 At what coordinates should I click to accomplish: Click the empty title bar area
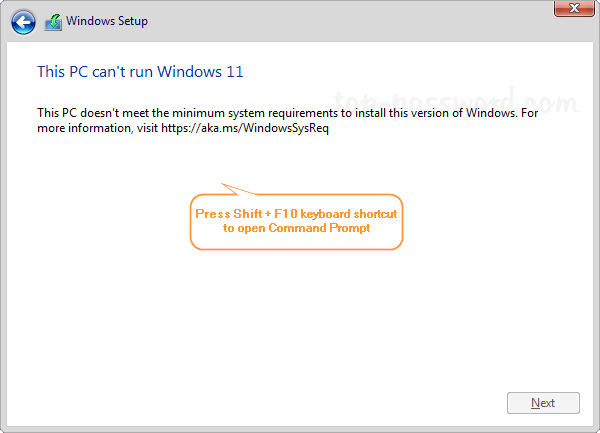[350, 21]
